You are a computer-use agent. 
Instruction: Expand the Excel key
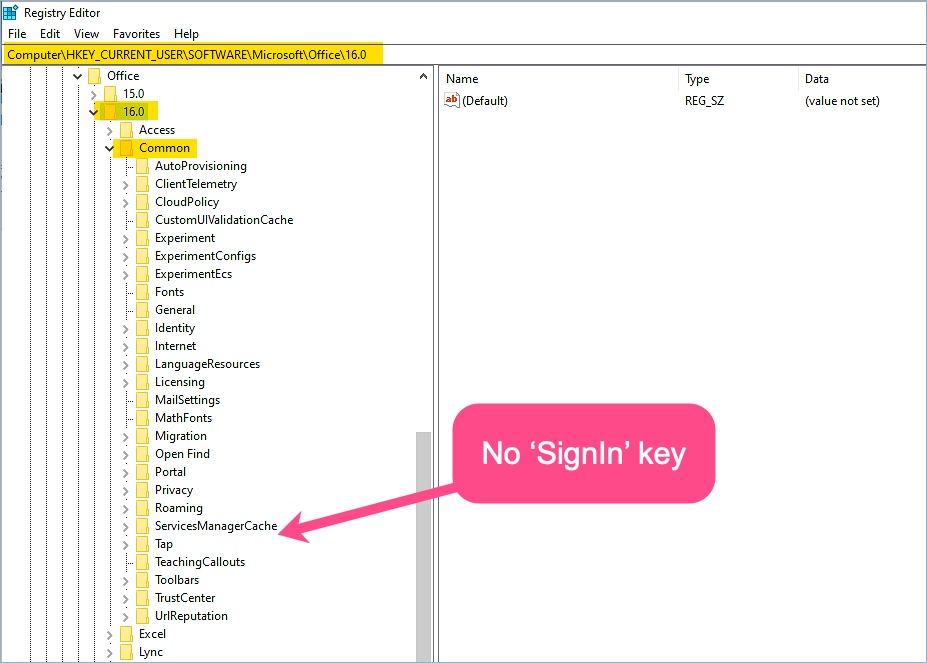click(109, 635)
